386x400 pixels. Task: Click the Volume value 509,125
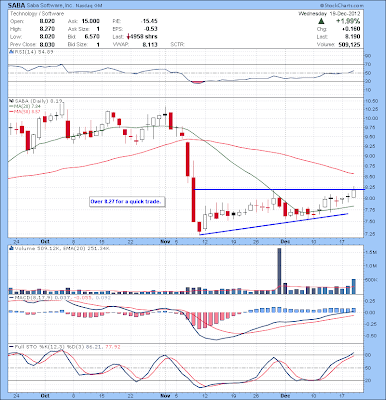349,44
